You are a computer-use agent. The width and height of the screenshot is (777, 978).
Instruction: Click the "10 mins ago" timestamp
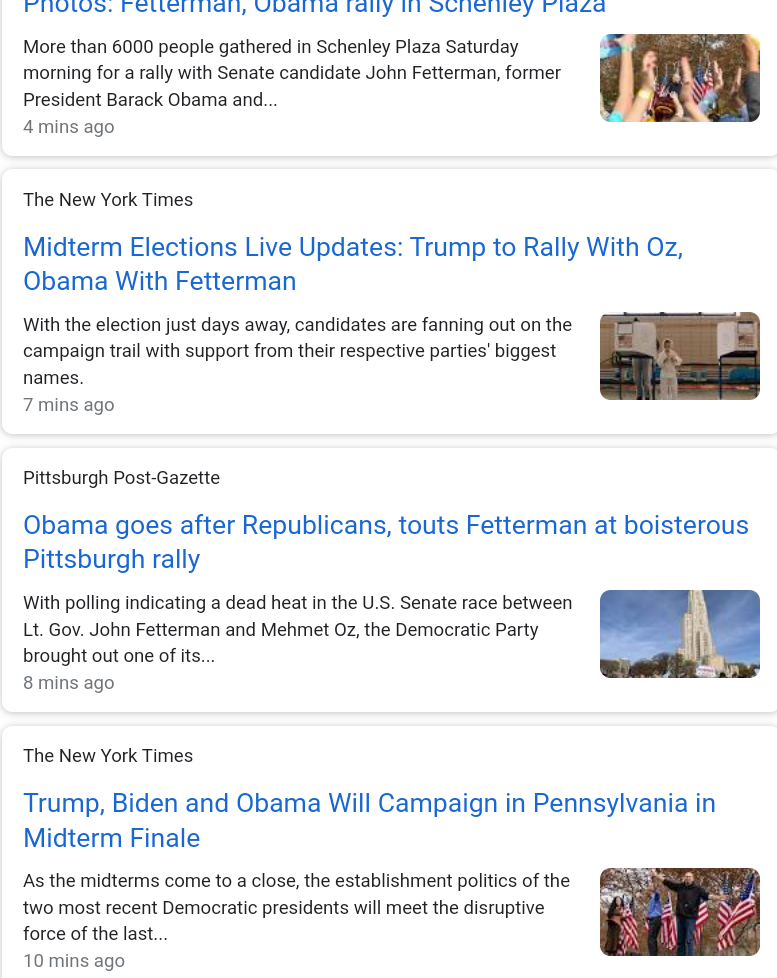(x=74, y=961)
